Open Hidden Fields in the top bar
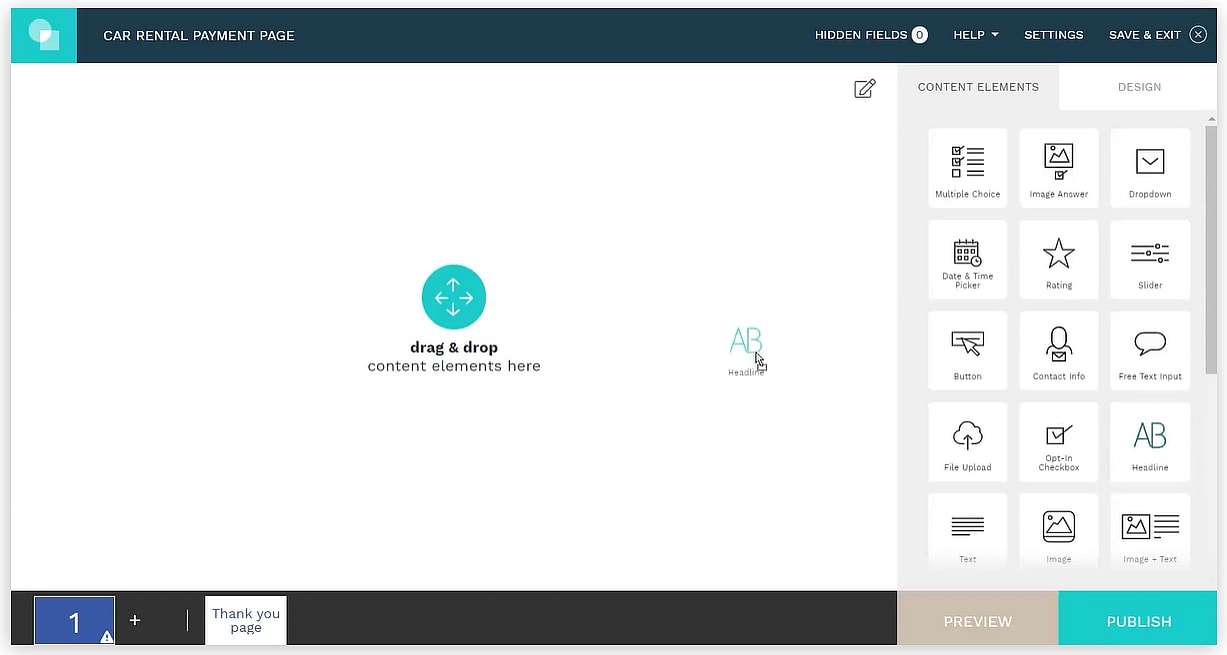The width and height of the screenshot is (1227, 655). pyautogui.click(x=870, y=35)
